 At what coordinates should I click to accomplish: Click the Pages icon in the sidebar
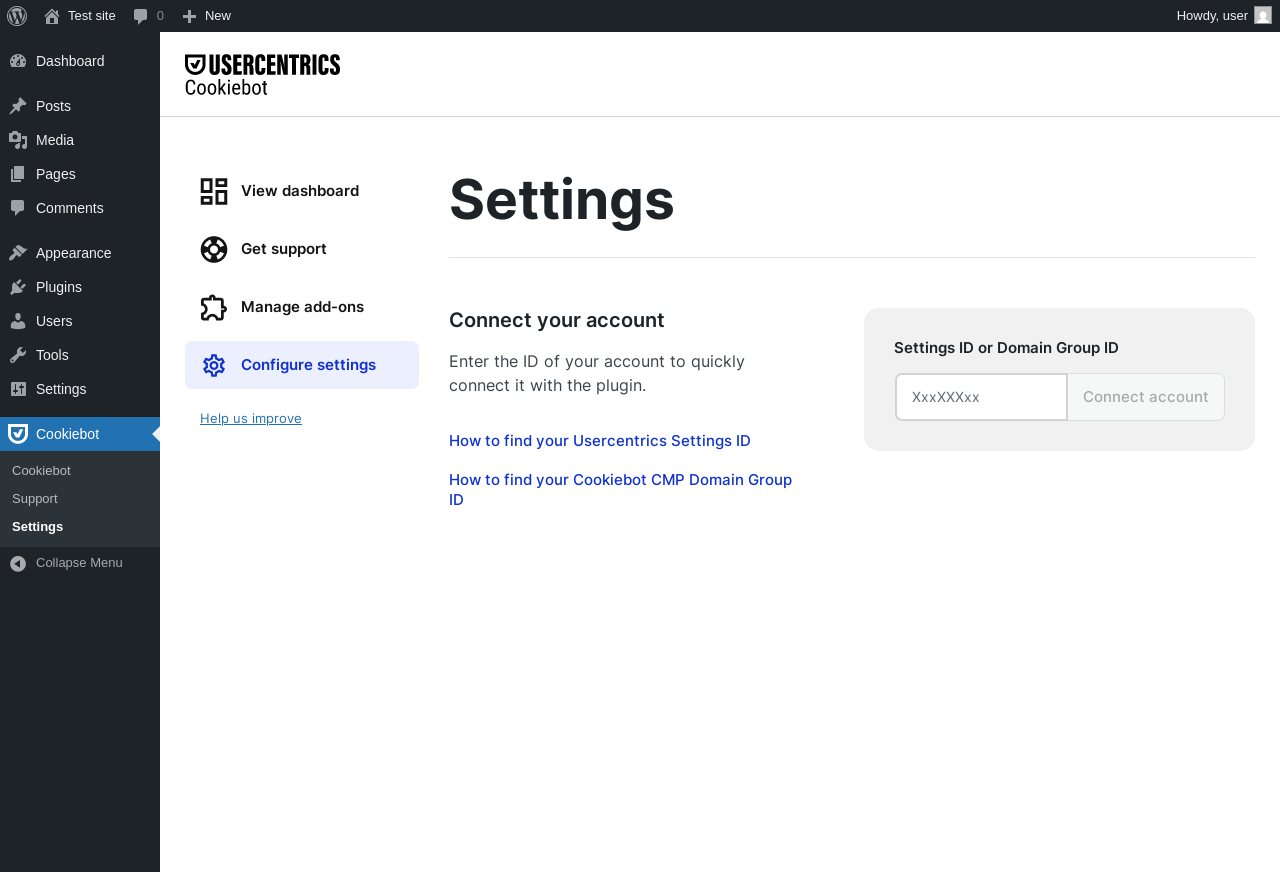tap(18, 174)
